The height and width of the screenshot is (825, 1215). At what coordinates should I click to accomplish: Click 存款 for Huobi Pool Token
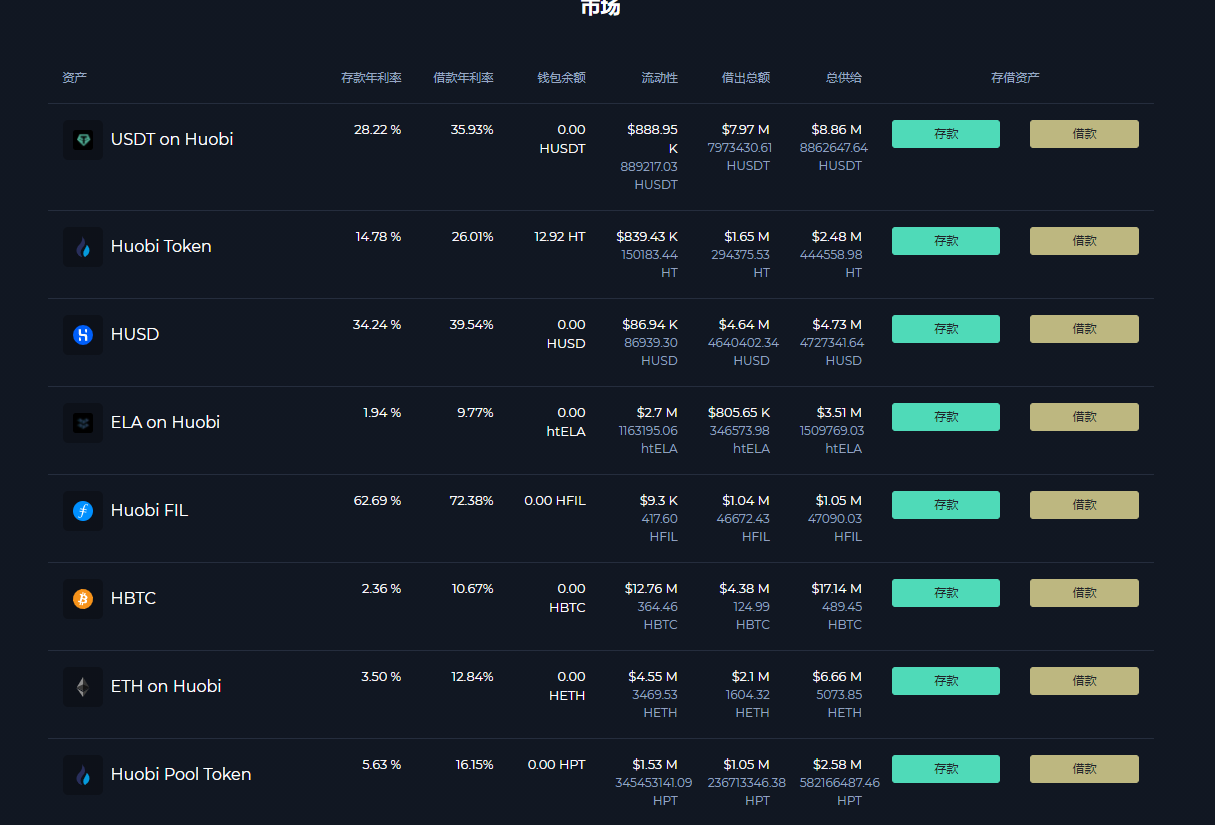(x=946, y=769)
